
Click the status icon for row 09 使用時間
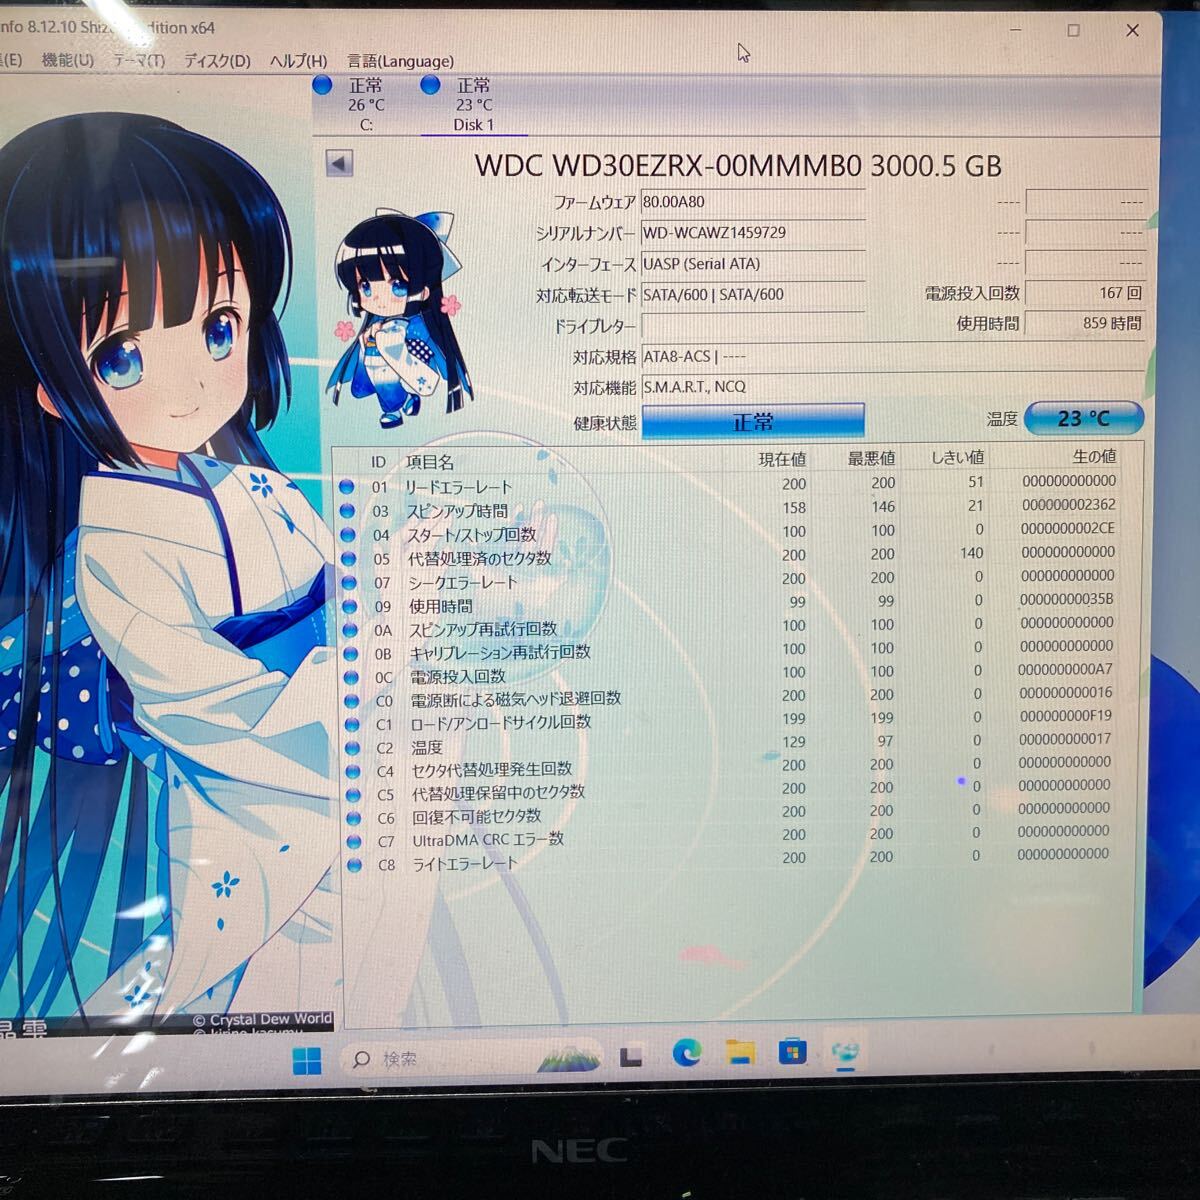point(350,607)
